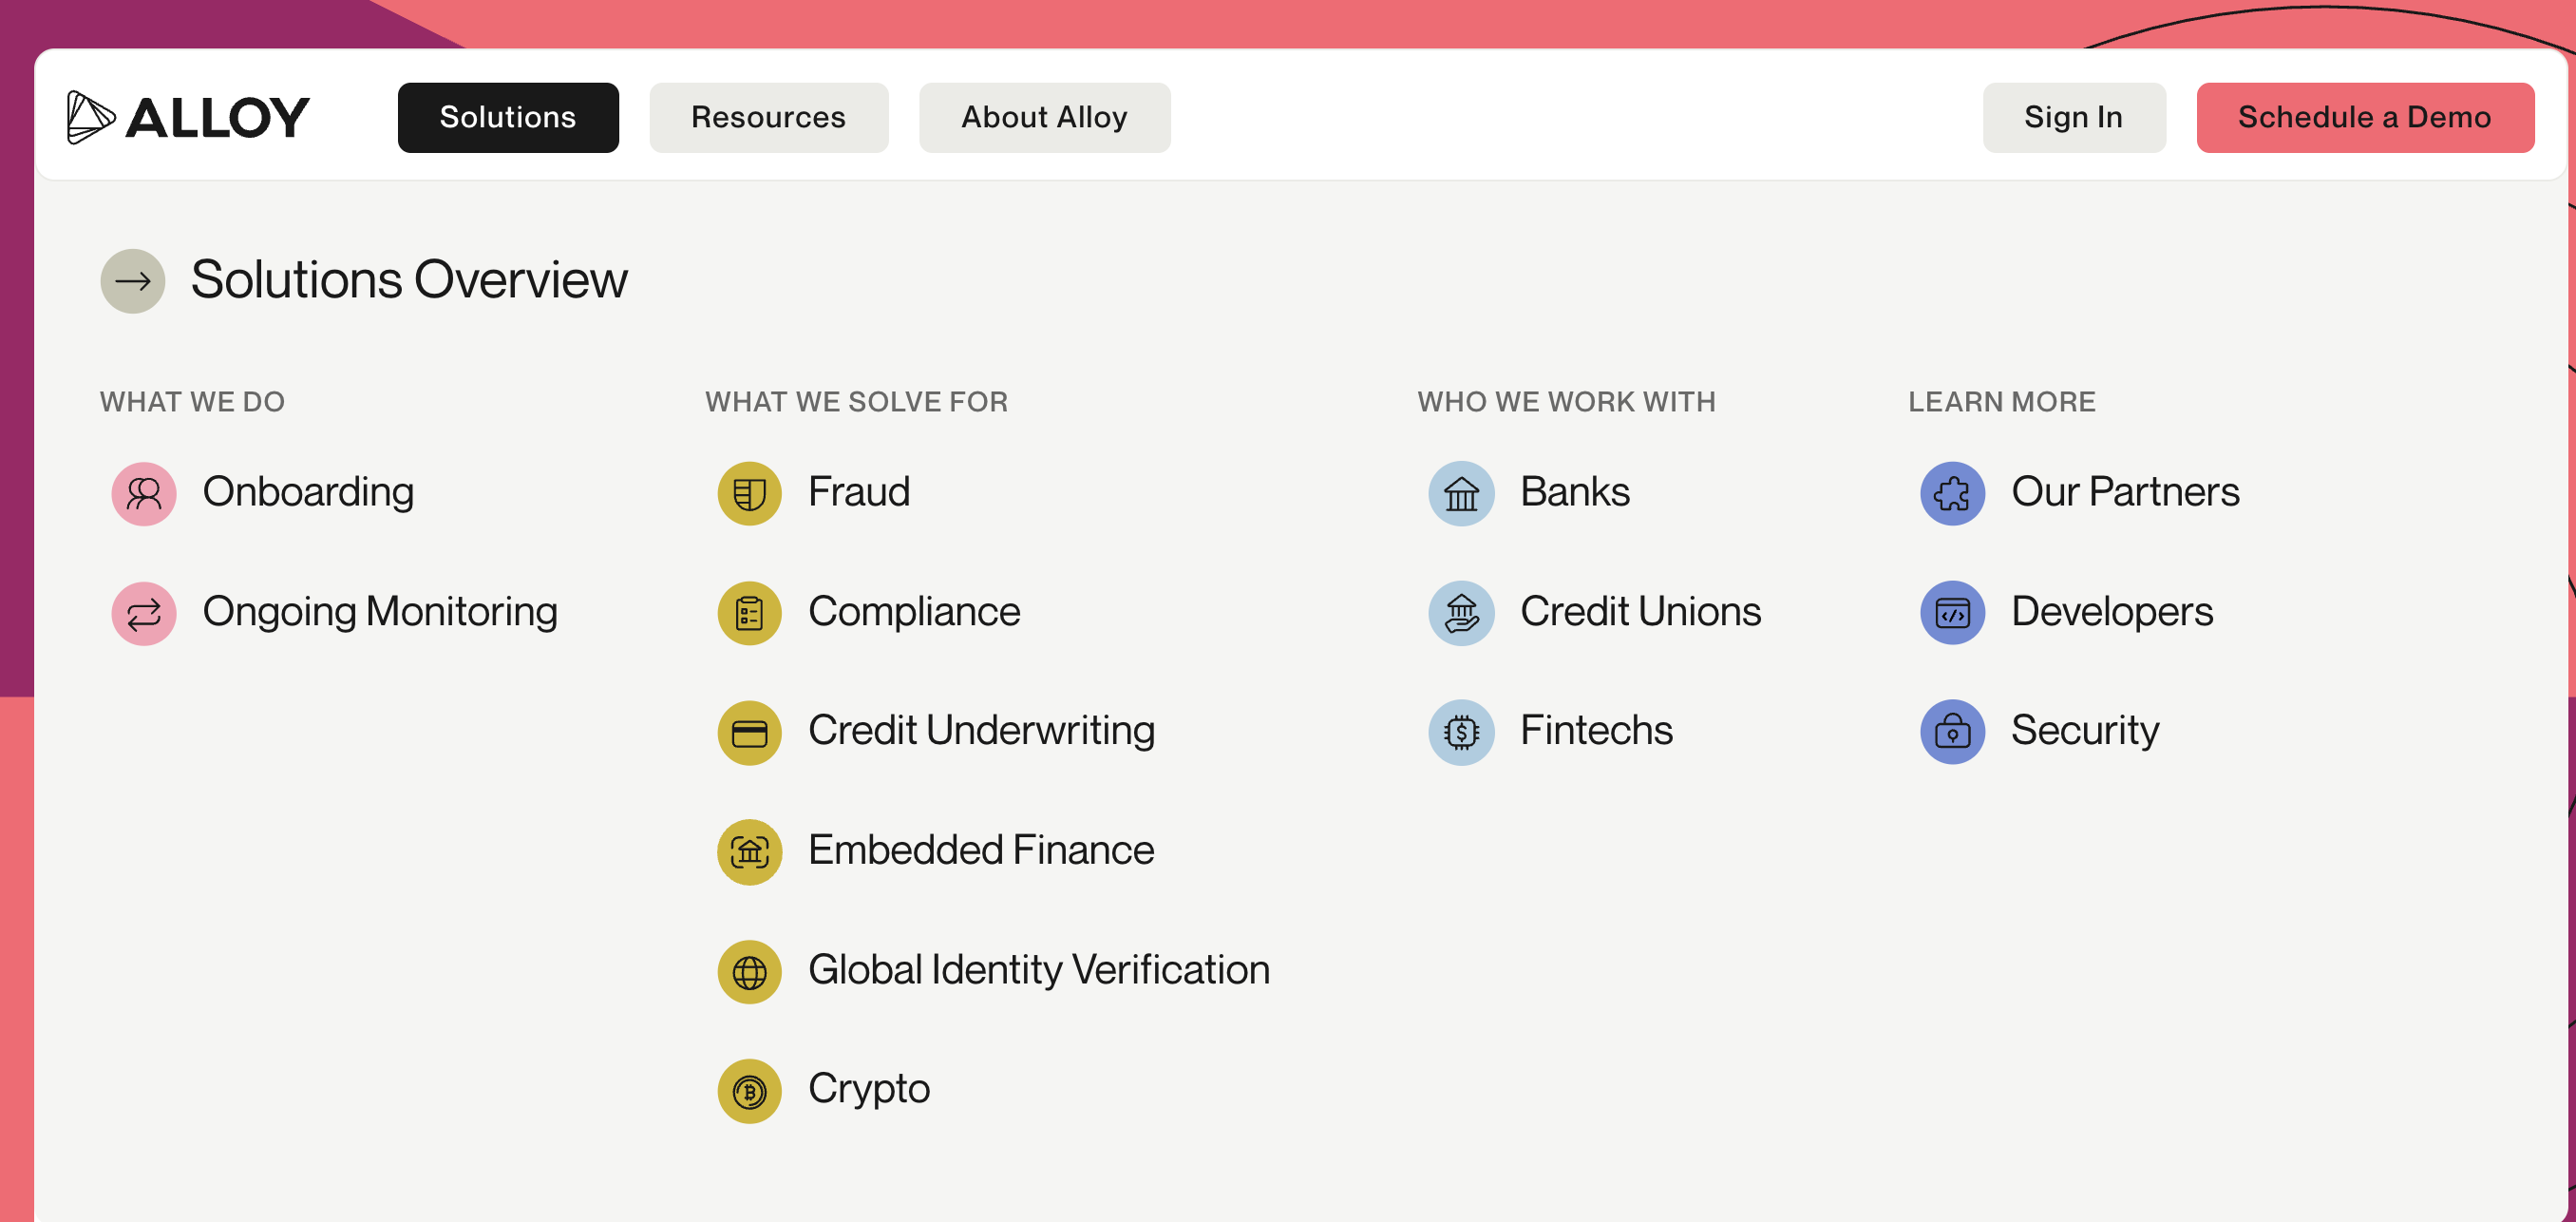Screen dimensions: 2576x1222
Task: Click the Onboarding people icon
Action: coord(144,493)
